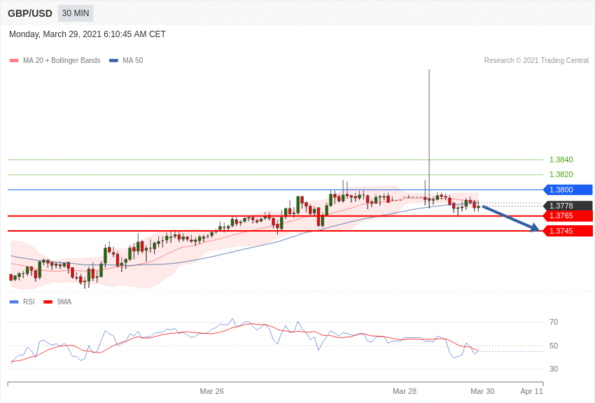The height and width of the screenshot is (403, 595).
Task: Click the red 1.3765 support price tag
Action: coord(568,216)
